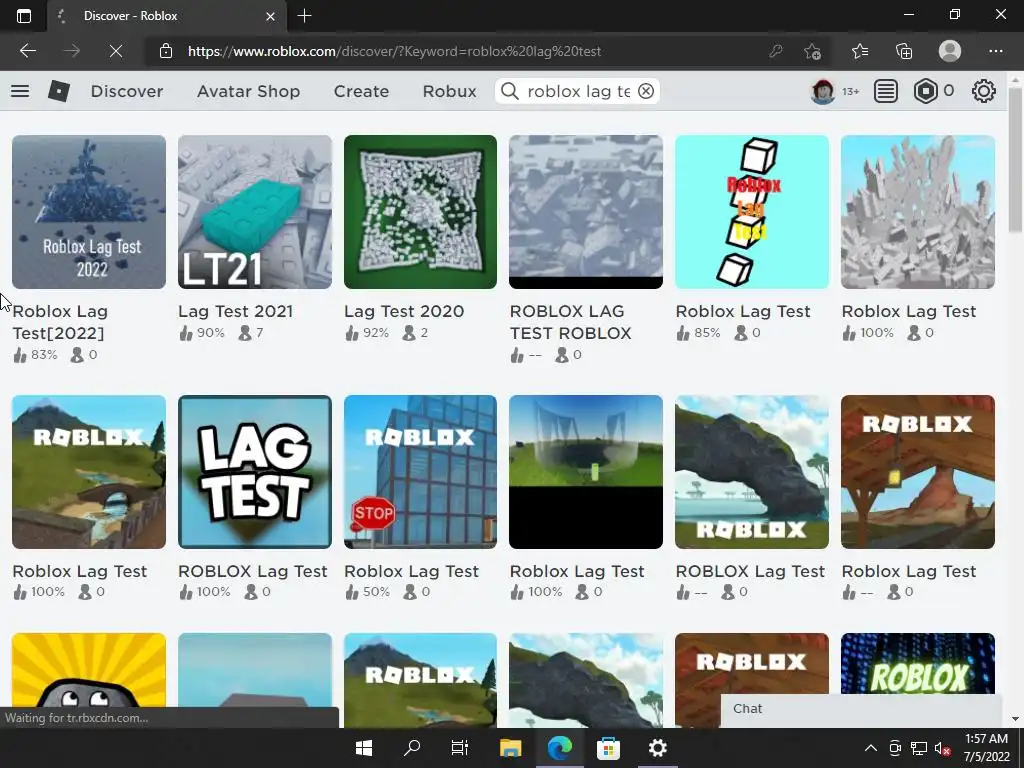This screenshot has width=1024, height=768.
Task: Stop page loading with the X button
Action: 116,51
